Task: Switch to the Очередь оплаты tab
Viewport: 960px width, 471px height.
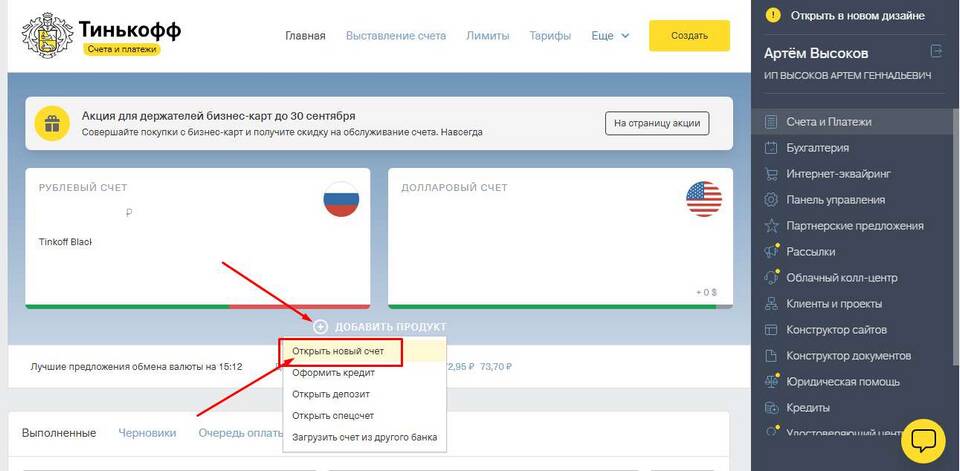Action: tap(240, 433)
